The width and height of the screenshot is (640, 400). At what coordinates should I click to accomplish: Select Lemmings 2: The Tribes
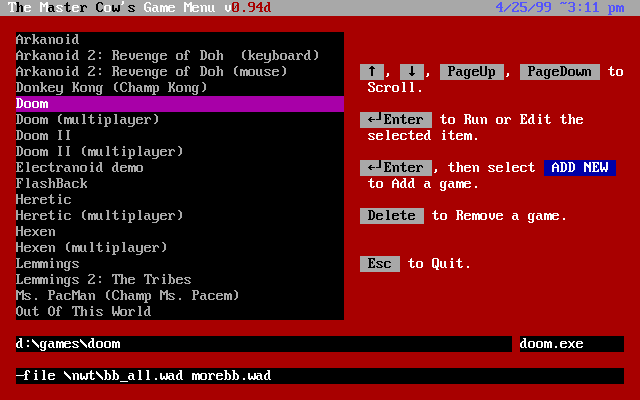click(180, 280)
